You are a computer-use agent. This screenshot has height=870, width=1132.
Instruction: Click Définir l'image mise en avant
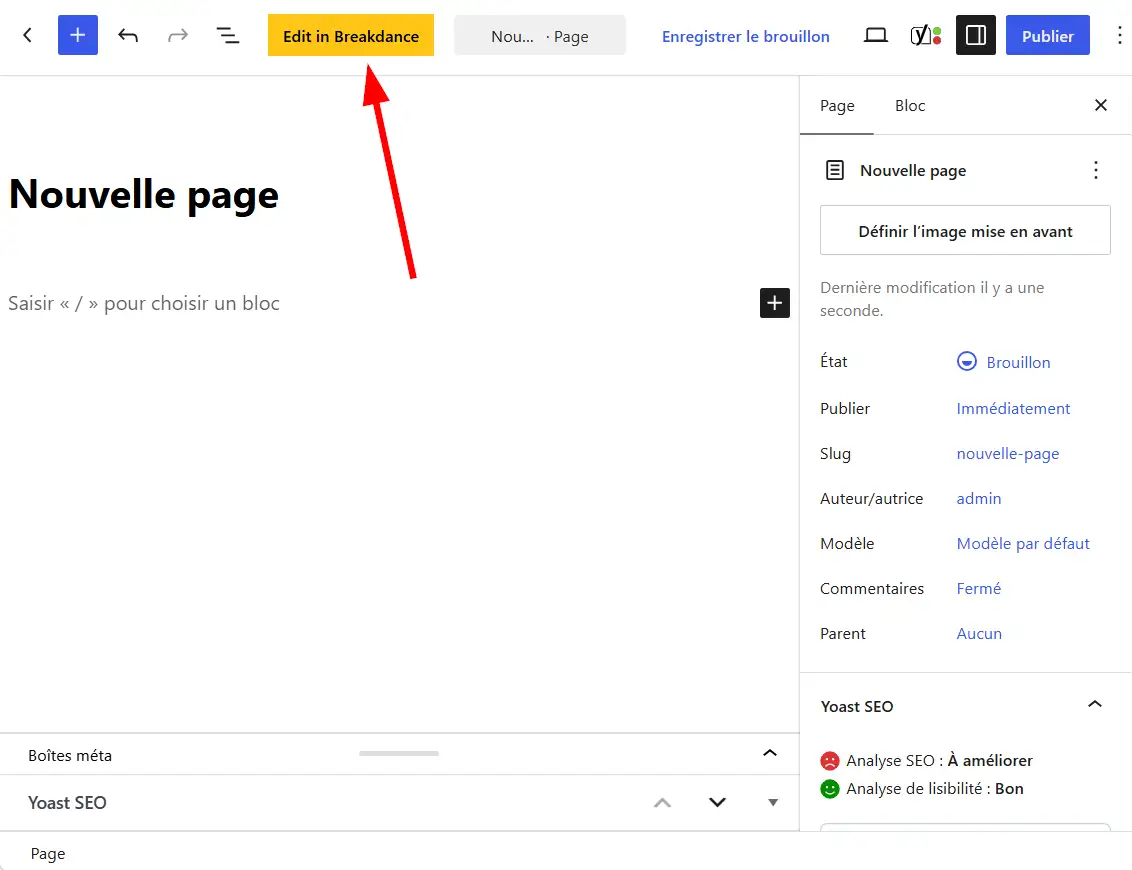965,230
